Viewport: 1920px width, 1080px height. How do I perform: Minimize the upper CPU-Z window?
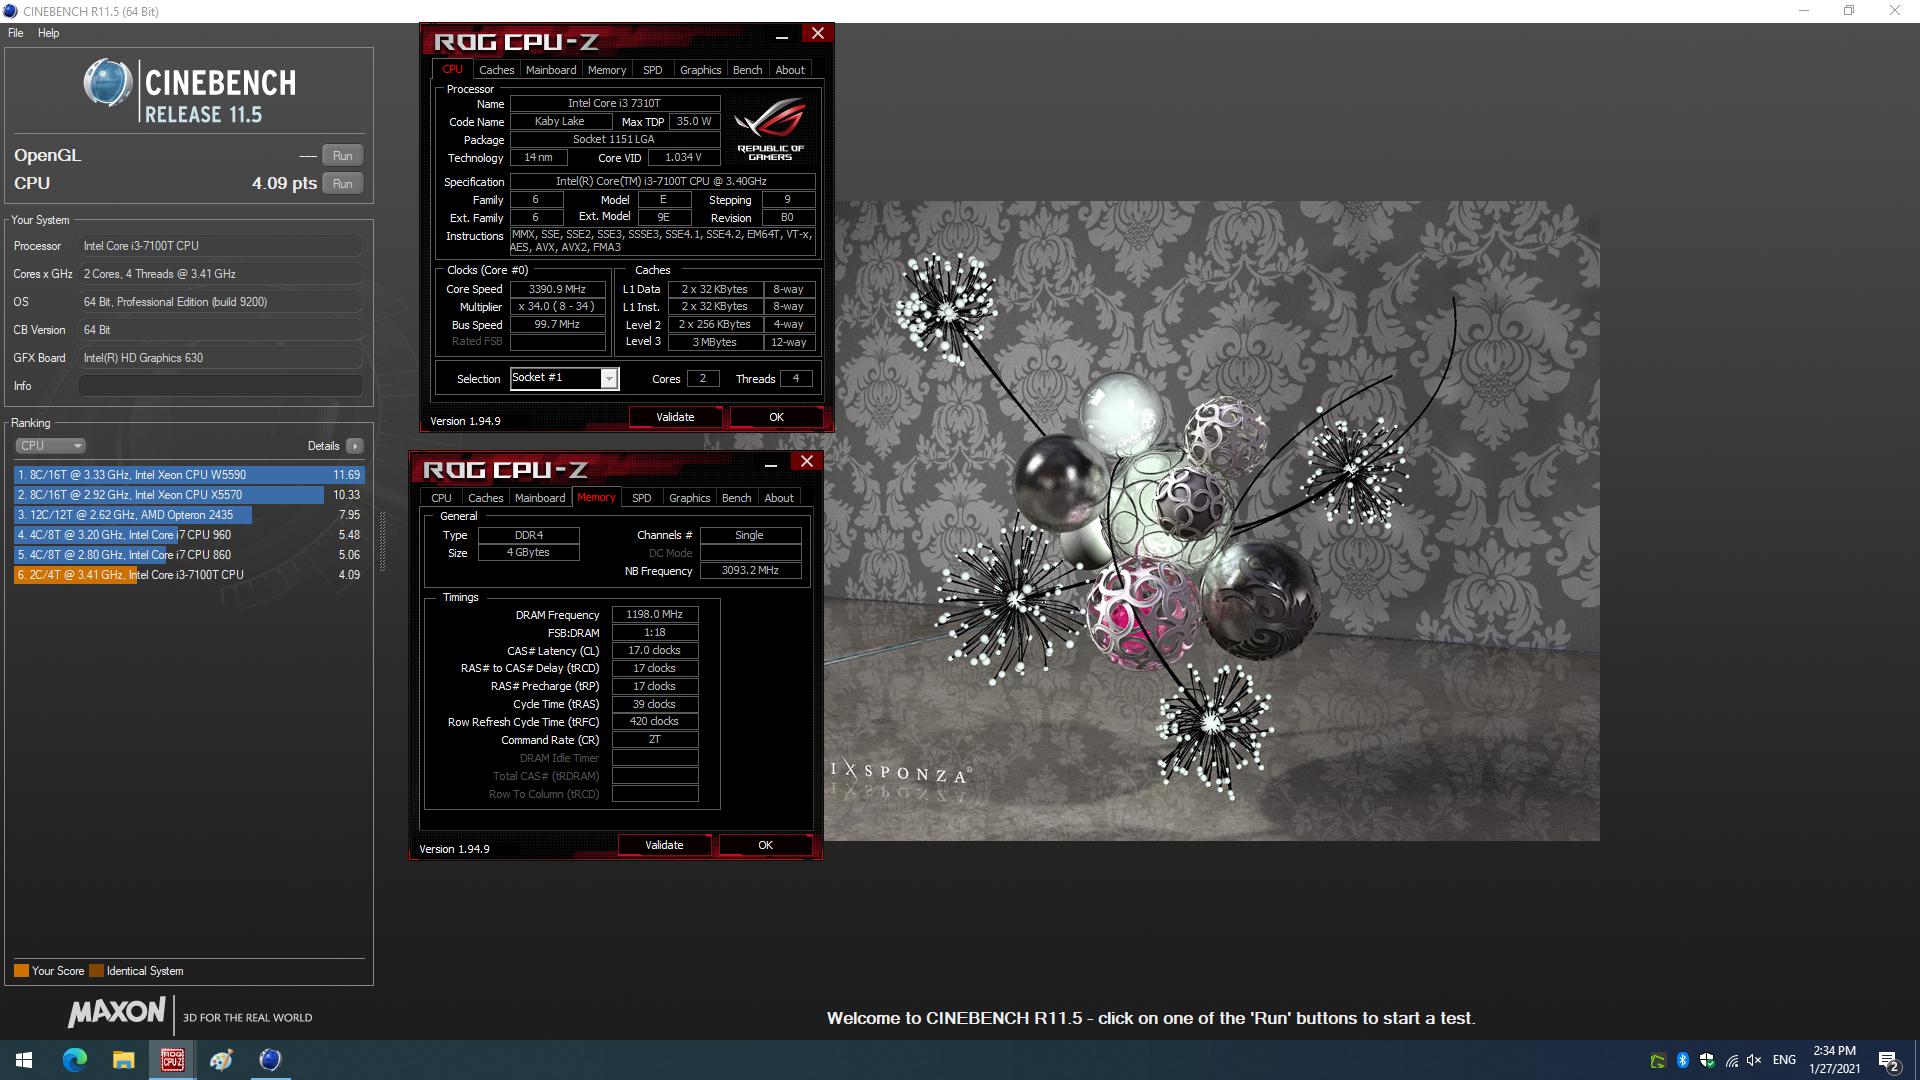pyautogui.click(x=782, y=35)
